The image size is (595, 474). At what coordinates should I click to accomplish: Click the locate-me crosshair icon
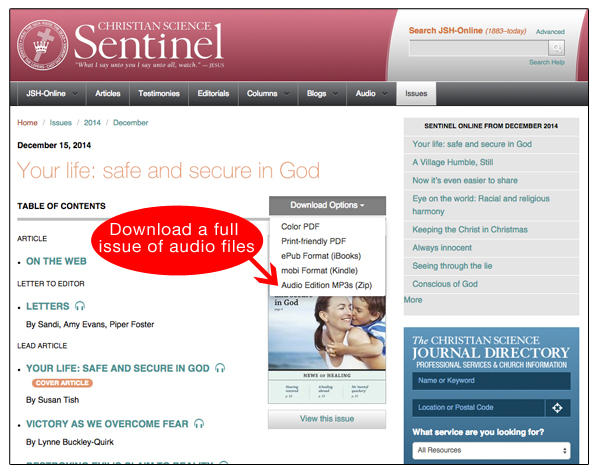(557, 408)
